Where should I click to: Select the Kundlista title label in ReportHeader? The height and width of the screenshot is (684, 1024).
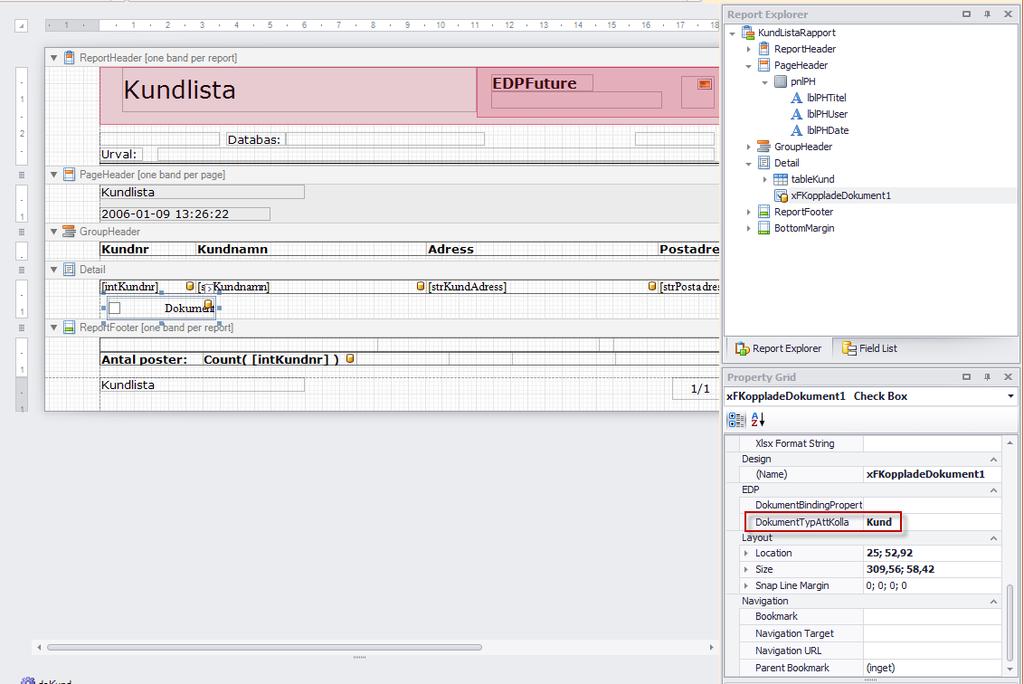coord(299,90)
